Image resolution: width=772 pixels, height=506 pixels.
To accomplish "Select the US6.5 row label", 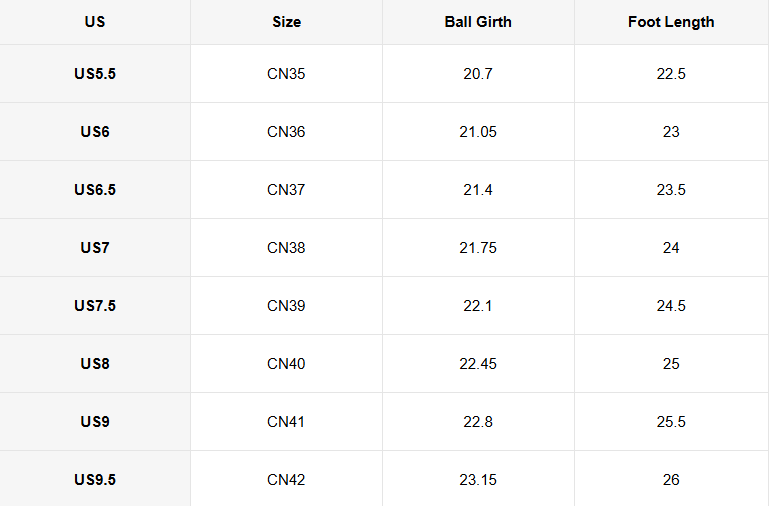I will (95, 190).
